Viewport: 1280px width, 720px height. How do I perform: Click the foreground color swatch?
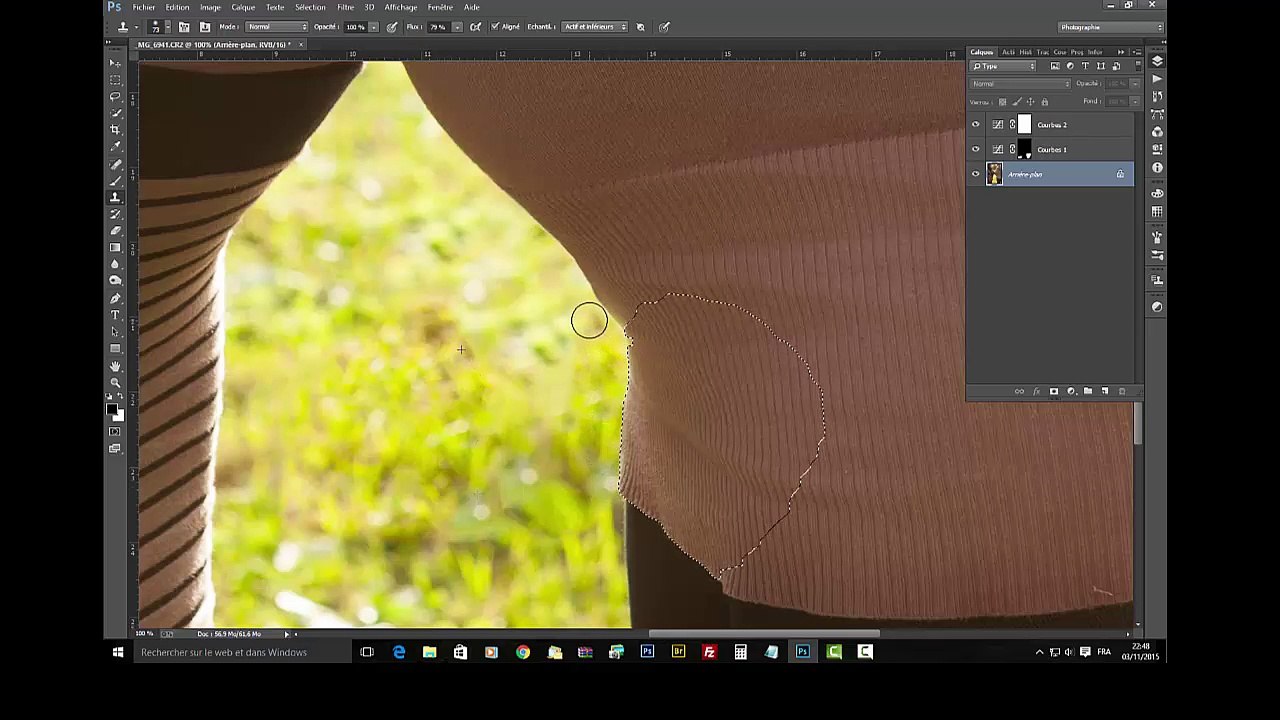(x=112, y=408)
